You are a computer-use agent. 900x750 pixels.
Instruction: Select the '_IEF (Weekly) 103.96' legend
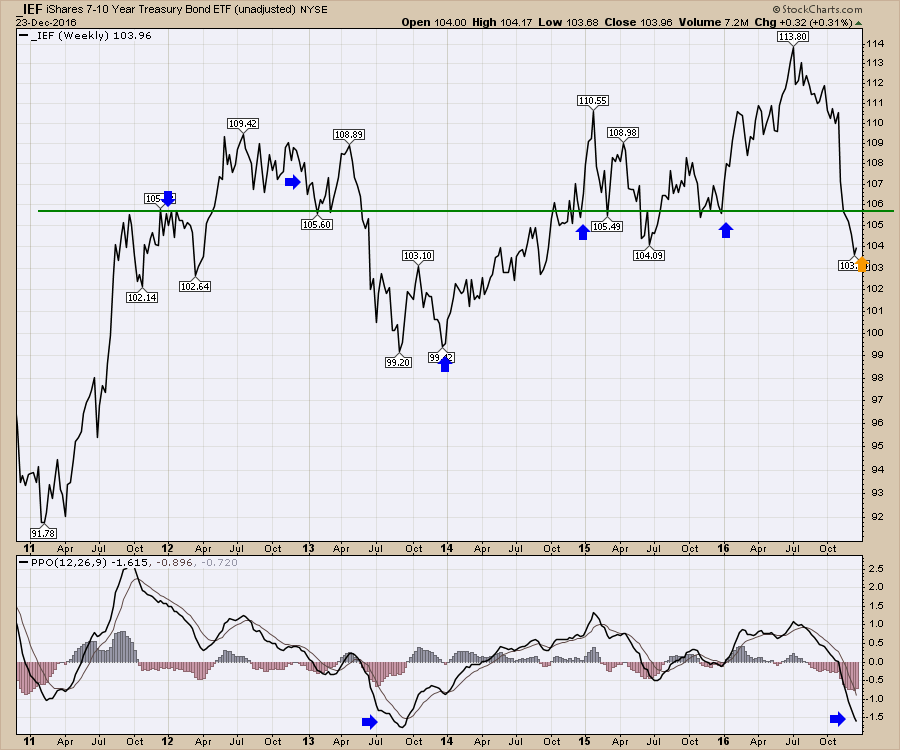point(86,36)
